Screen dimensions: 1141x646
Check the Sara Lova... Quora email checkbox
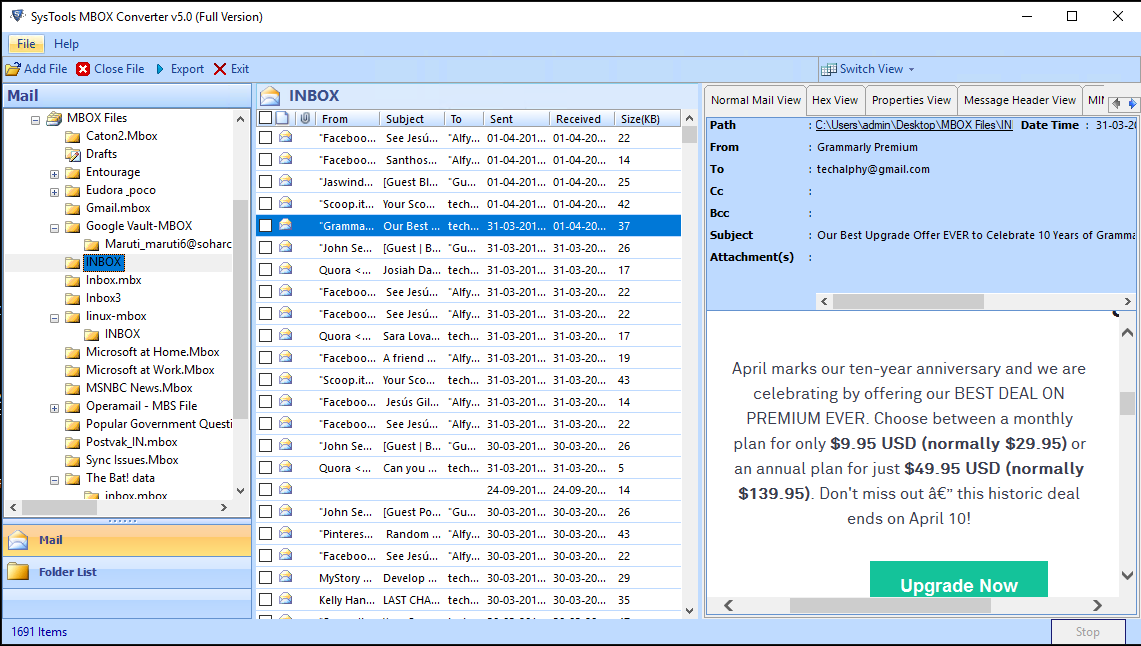pos(266,335)
